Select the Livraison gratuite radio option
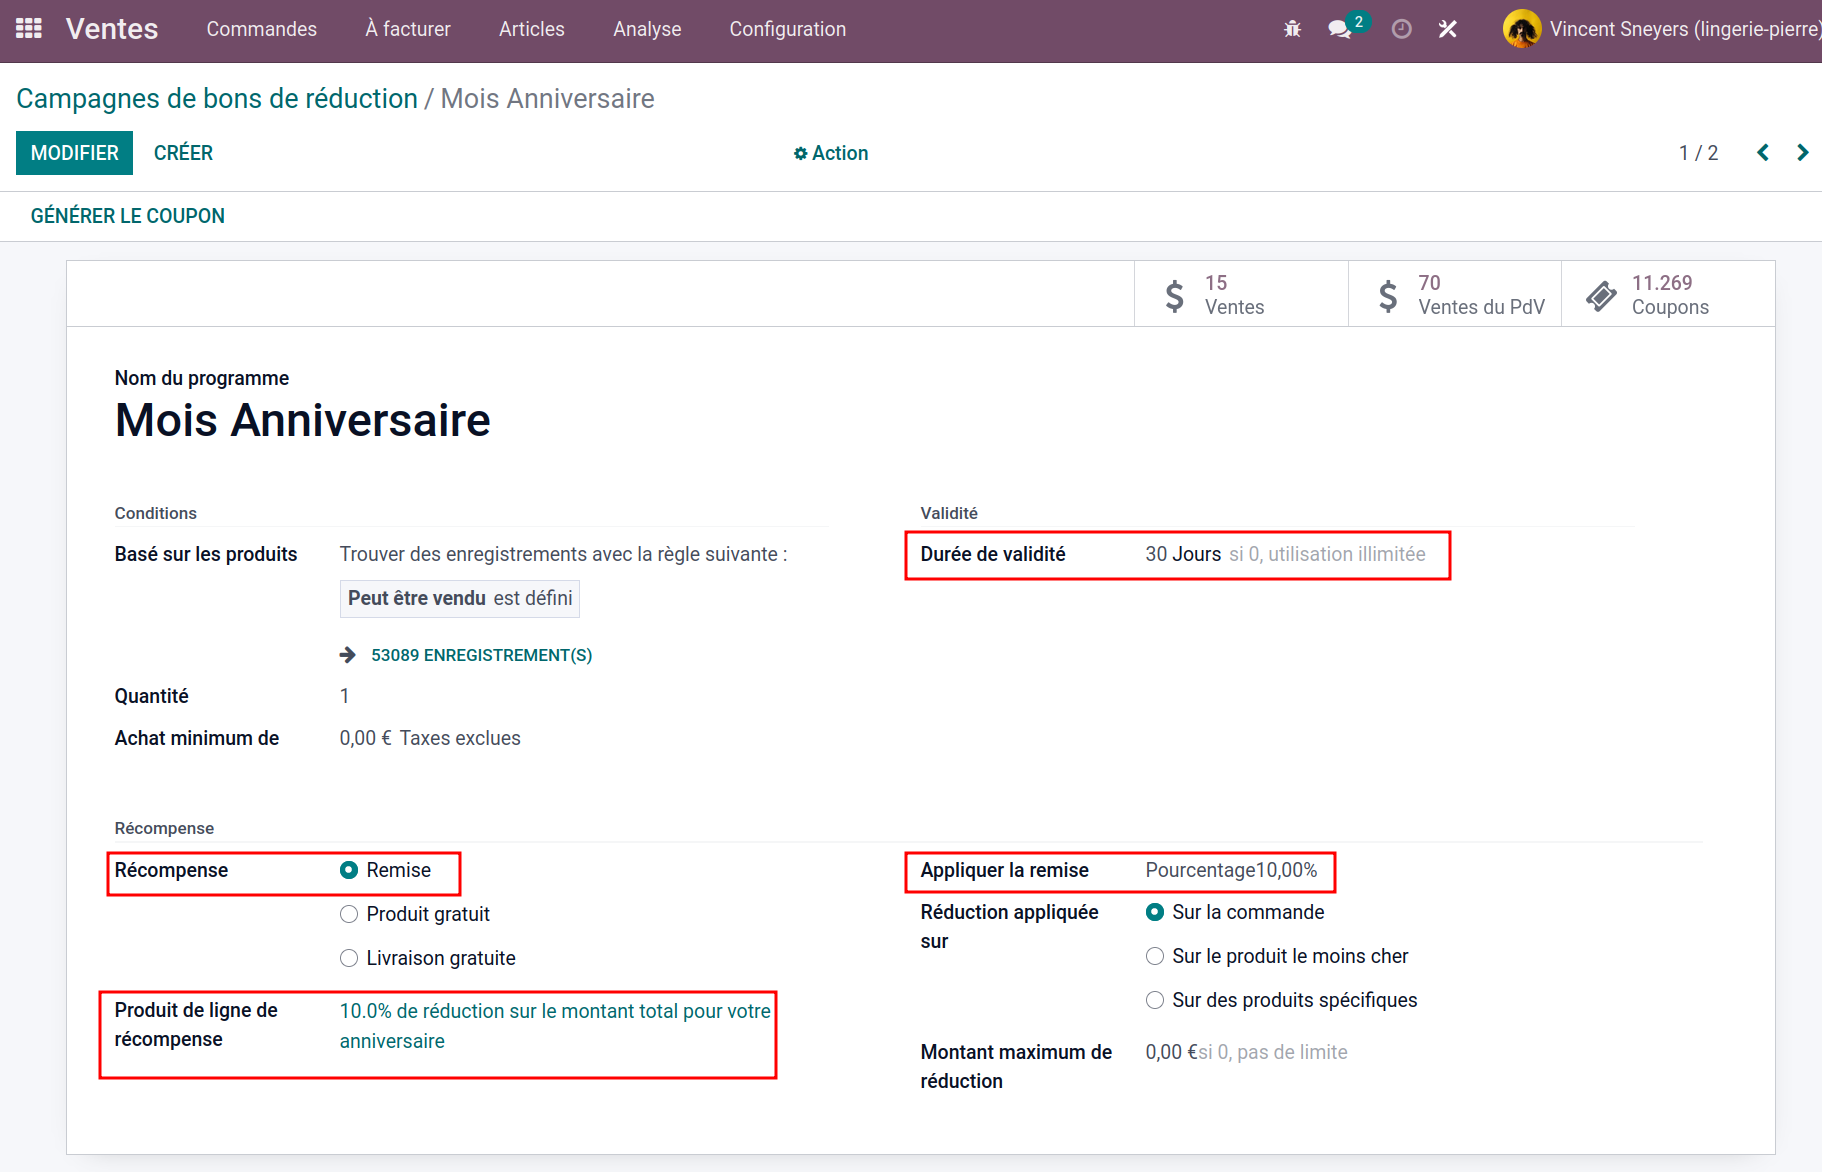This screenshot has width=1822, height=1172. point(349,958)
